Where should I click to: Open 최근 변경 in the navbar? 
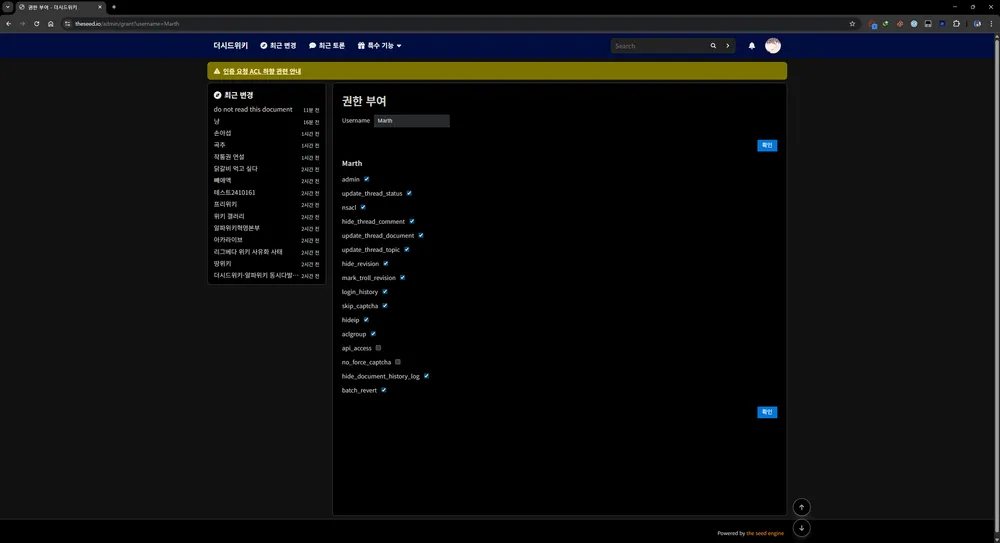(278, 46)
